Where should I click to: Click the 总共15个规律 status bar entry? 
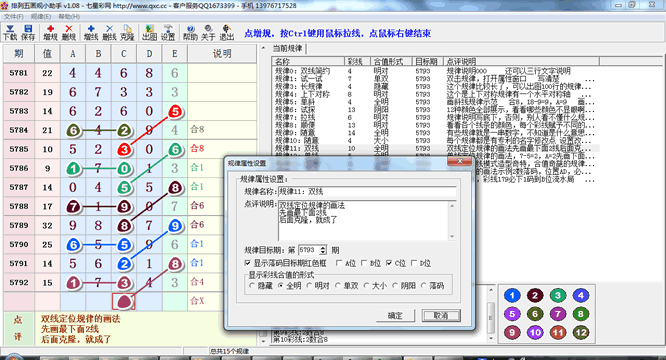point(229,351)
